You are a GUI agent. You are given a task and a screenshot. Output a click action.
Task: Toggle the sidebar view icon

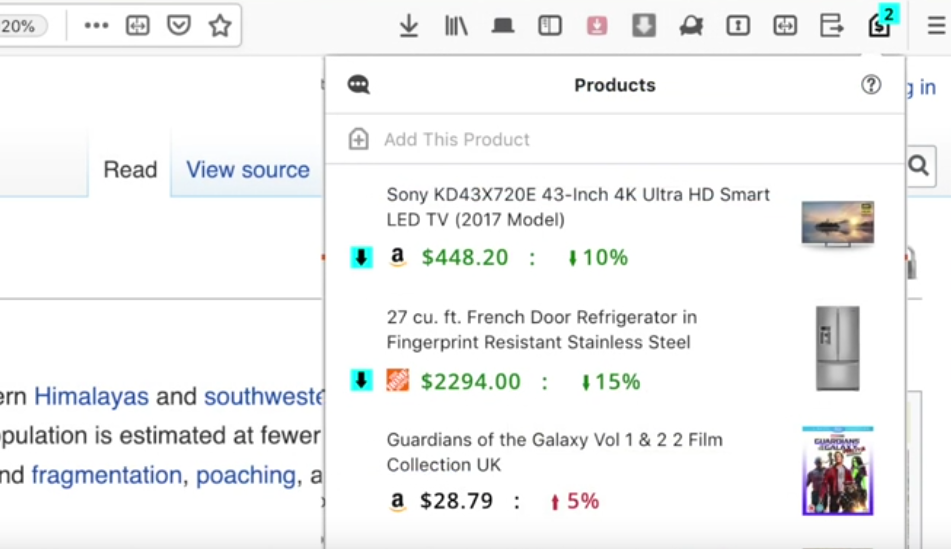(550, 26)
